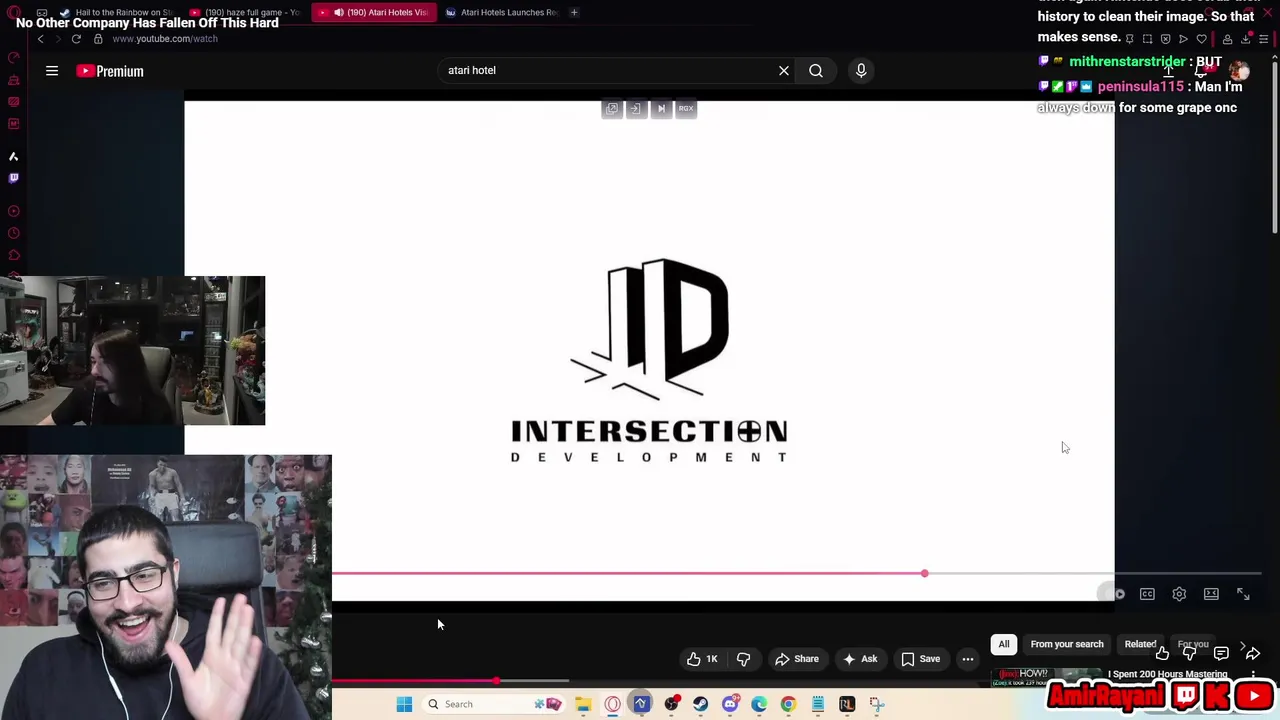Screen dimensions: 1280x720
Task: Open Microsoft Edge from the taskbar
Action: pos(759,704)
